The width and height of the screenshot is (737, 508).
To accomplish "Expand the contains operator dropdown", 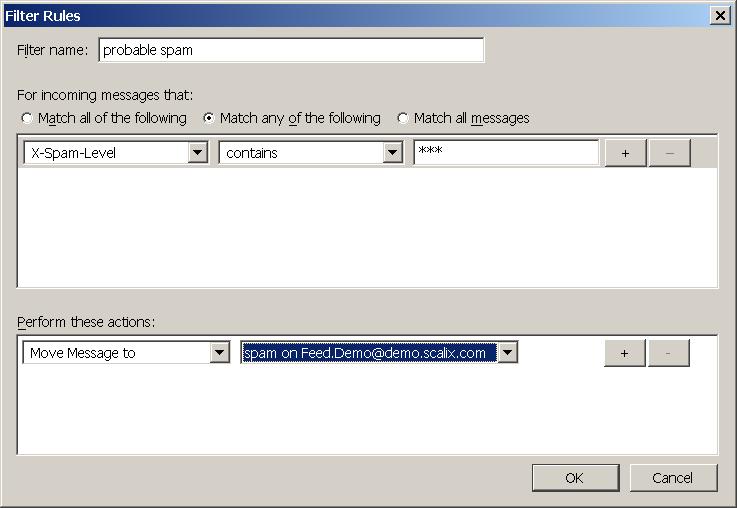I will point(393,153).
